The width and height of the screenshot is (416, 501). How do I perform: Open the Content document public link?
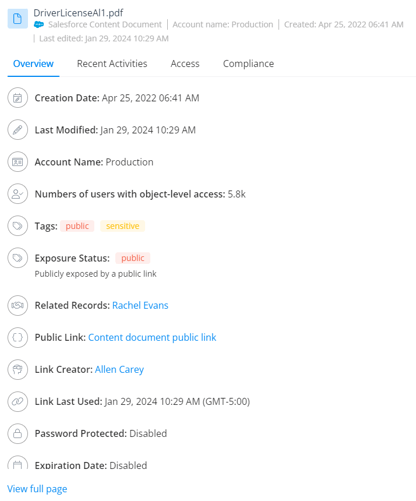click(x=152, y=337)
